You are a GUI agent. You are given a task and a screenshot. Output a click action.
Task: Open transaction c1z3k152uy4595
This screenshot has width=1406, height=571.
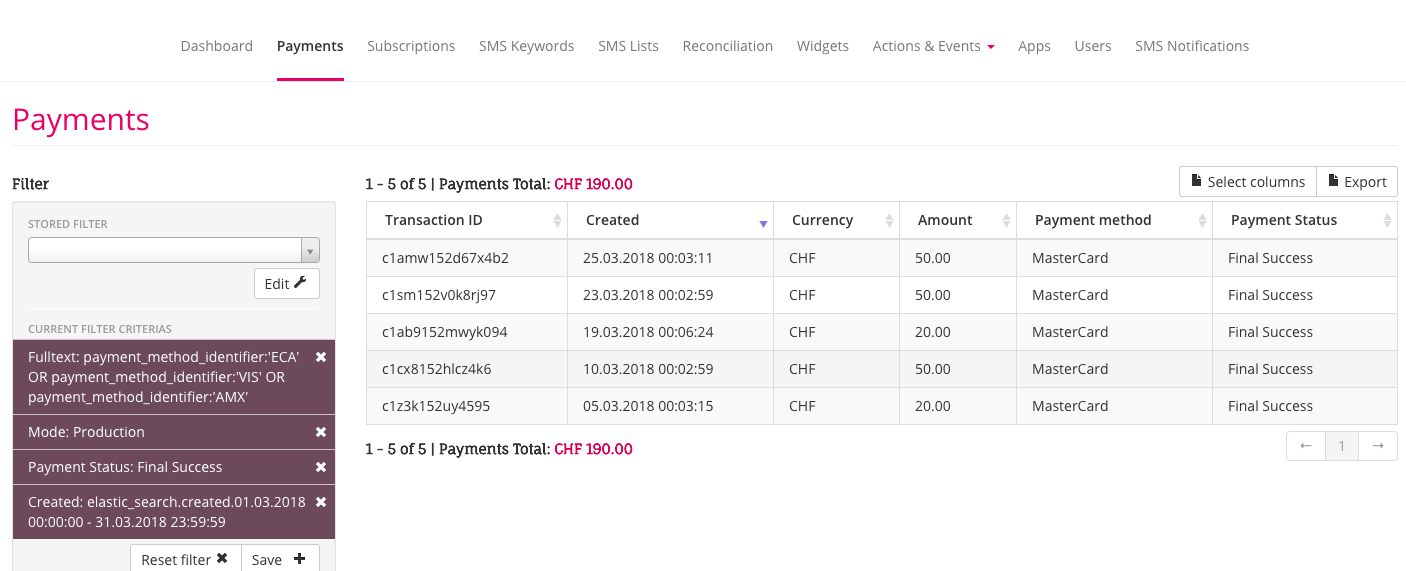pyautogui.click(x=436, y=406)
